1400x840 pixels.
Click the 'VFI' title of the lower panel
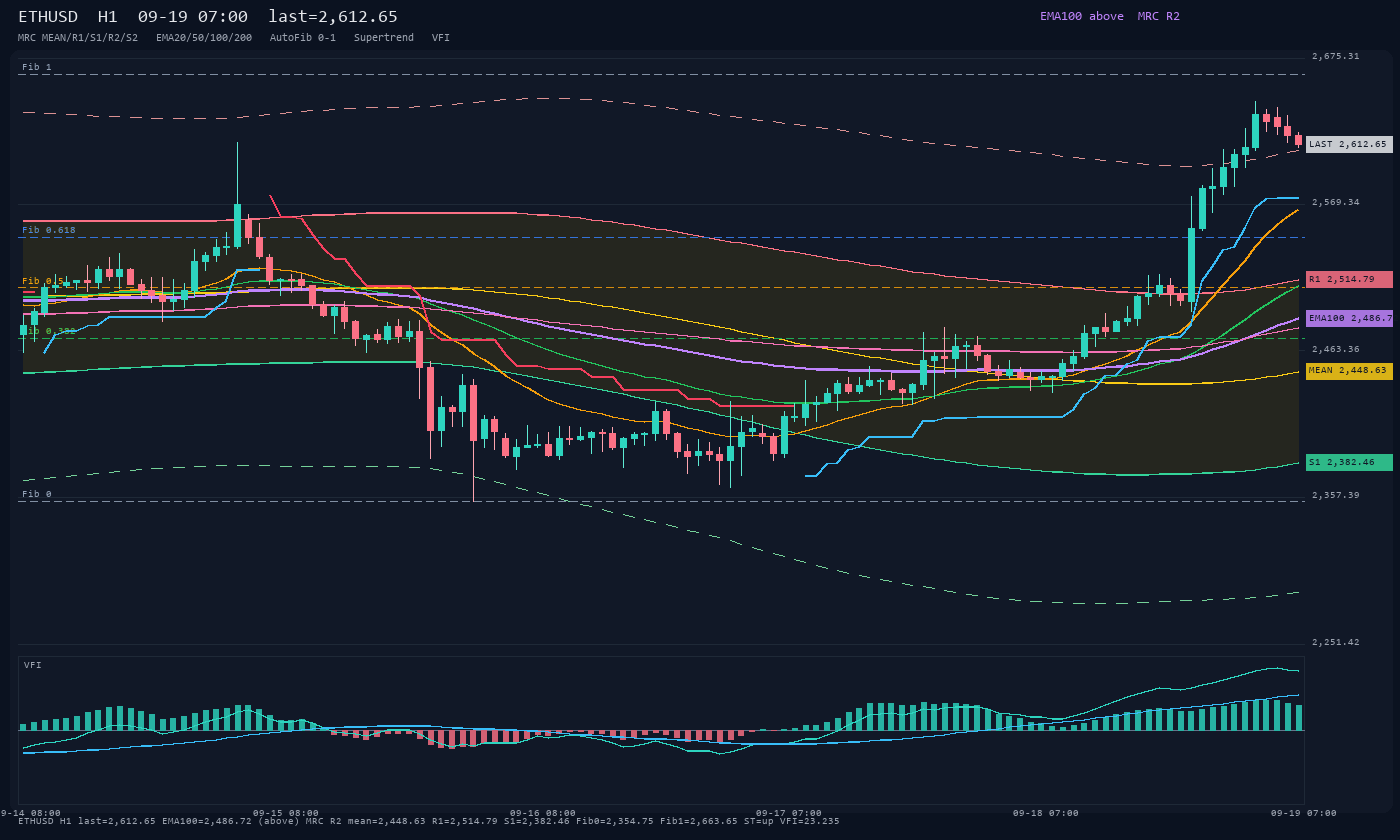coord(33,665)
